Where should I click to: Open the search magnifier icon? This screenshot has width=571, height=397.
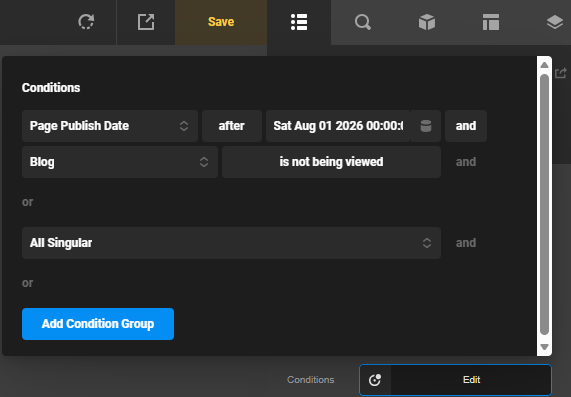363,22
